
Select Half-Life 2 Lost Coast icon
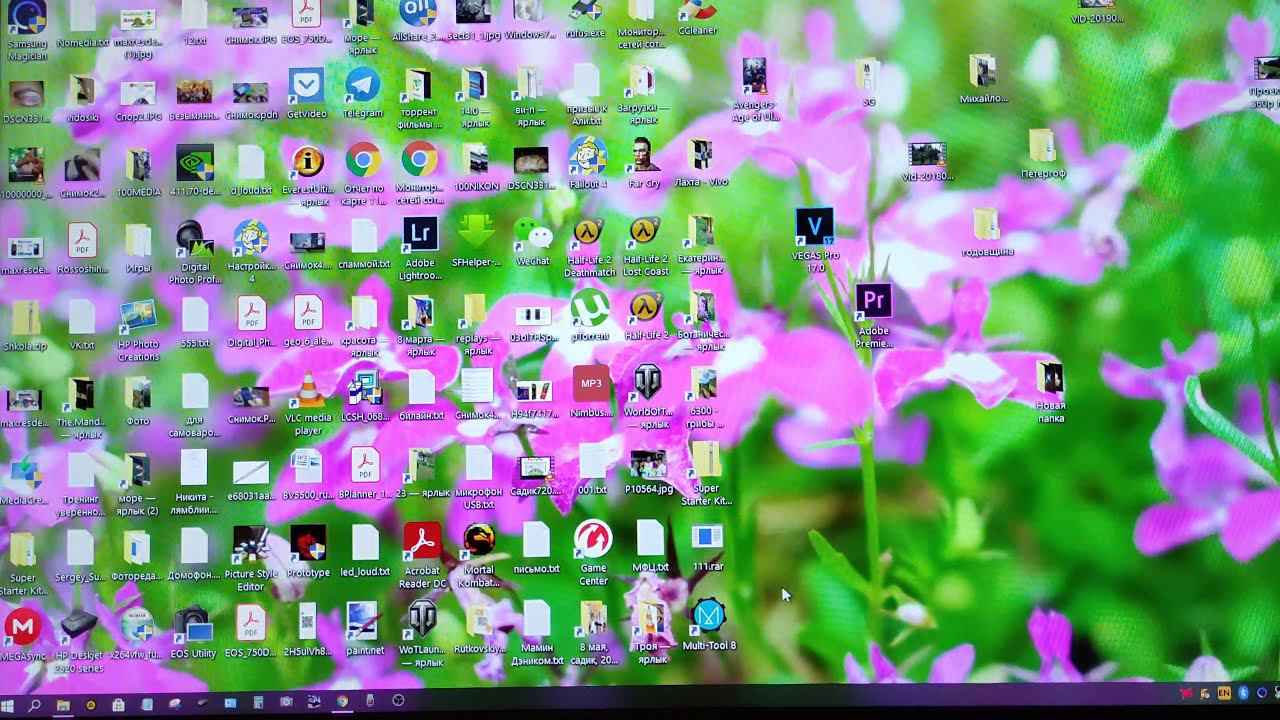pyautogui.click(x=645, y=233)
